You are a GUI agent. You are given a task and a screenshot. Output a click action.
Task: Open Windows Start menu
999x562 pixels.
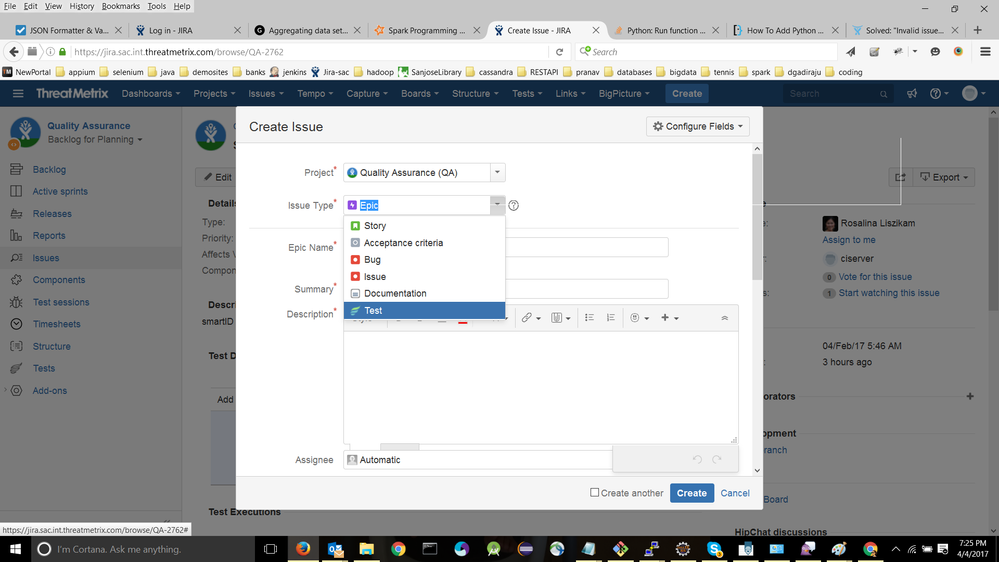15,549
